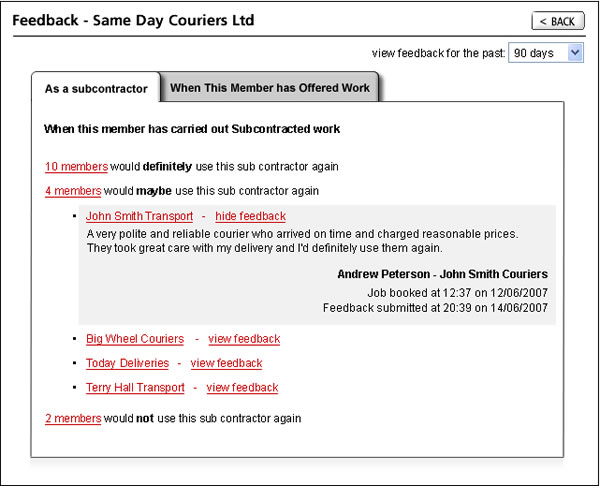This screenshot has height=486, width=600.
Task: Open the Big Wheel Couriers link
Action: pyautogui.click(x=135, y=339)
